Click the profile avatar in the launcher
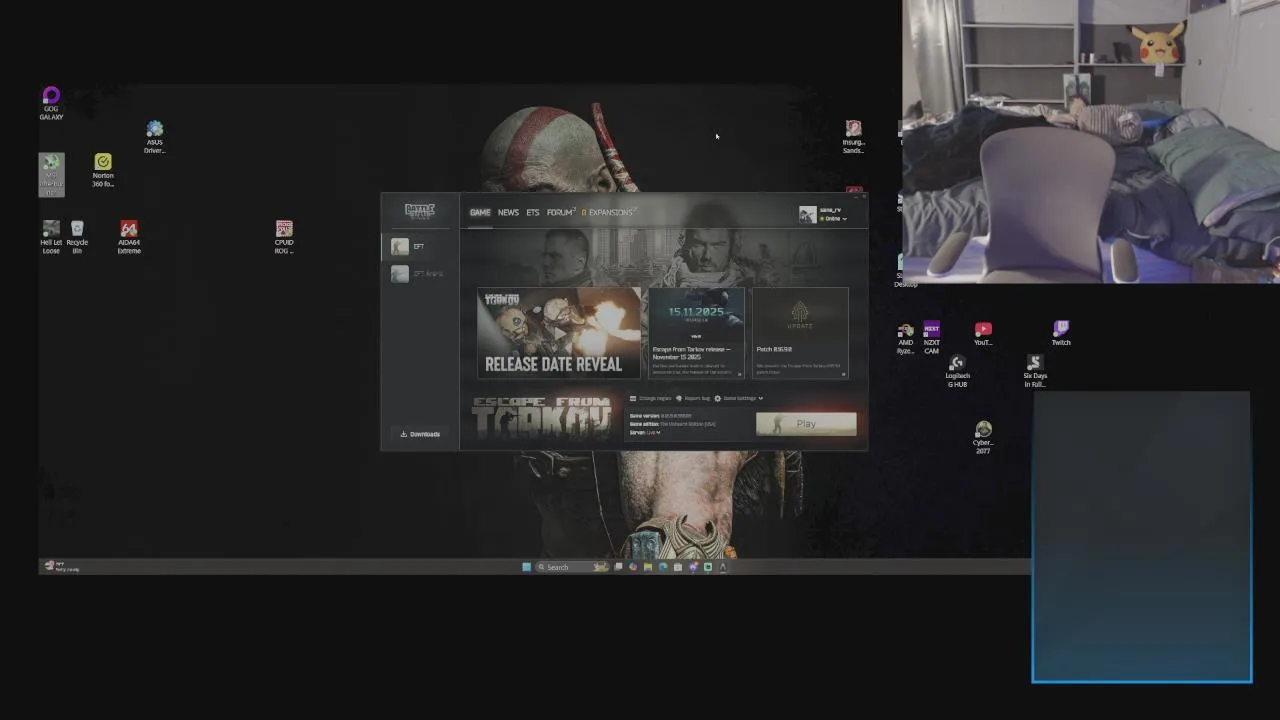1280x720 pixels. tap(807, 215)
